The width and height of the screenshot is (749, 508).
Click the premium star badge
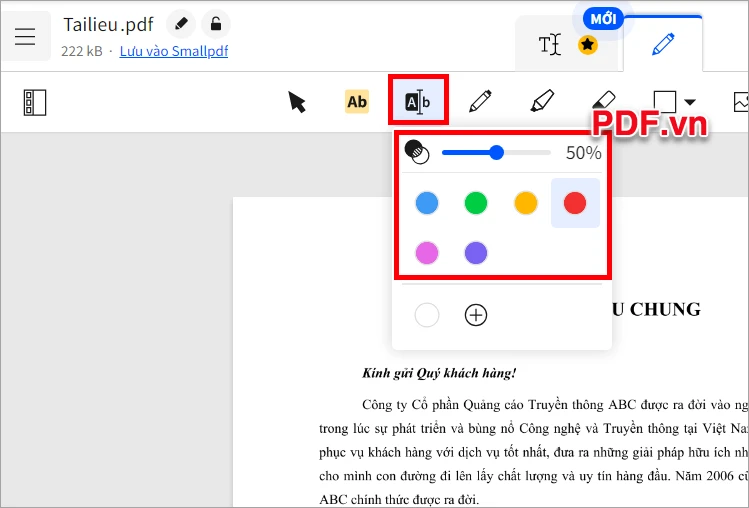pyautogui.click(x=588, y=45)
